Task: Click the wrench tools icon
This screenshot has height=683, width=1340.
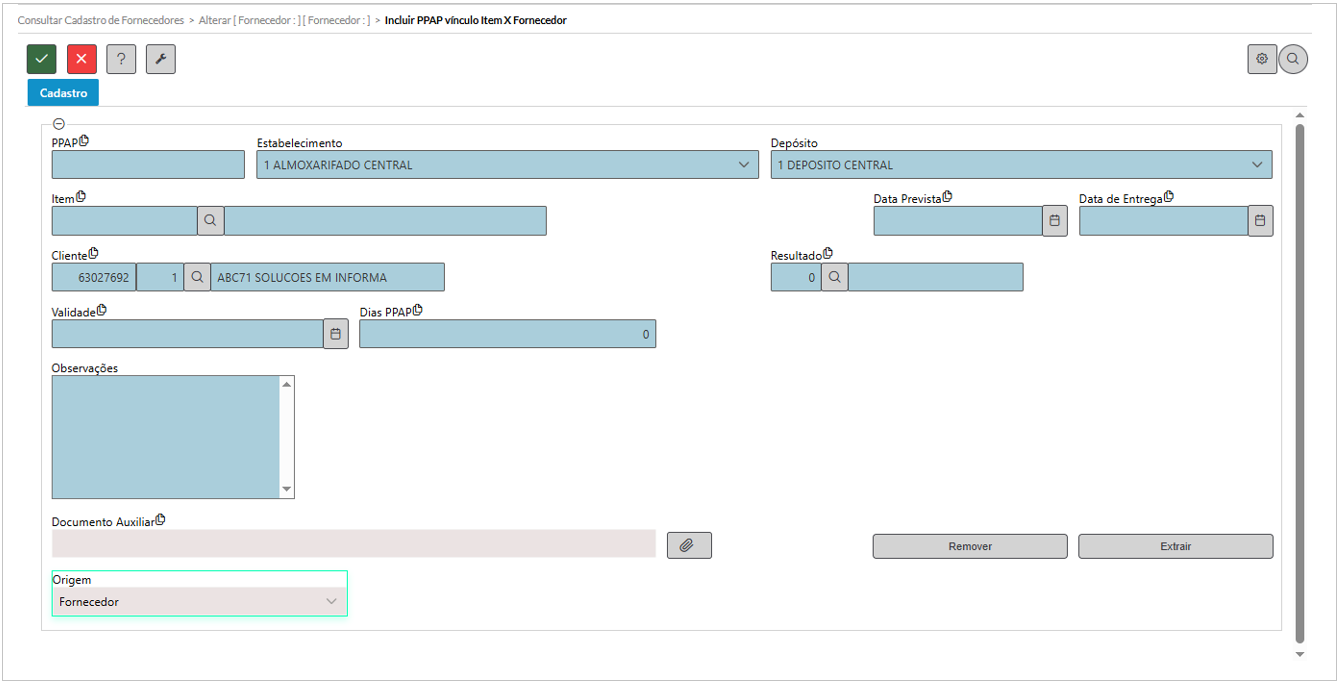Action: [161, 59]
